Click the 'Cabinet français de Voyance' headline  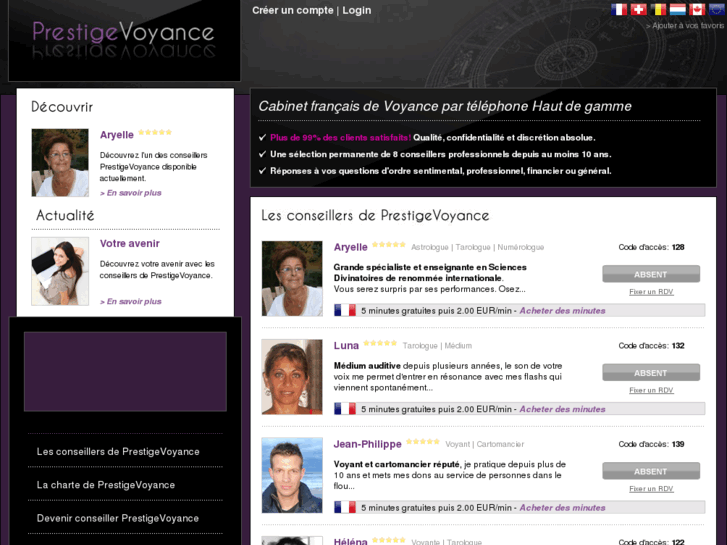[x=445, y=106]
